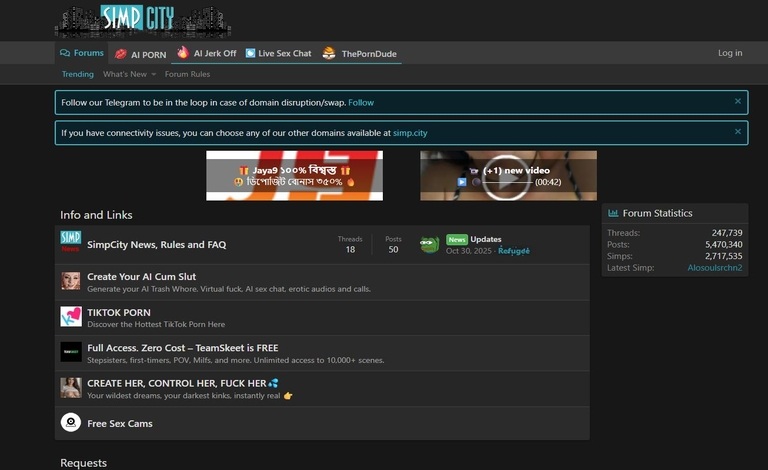This screenshot has width=768, height=470.
Task: Open the What's New link
Action: point(124,74)
